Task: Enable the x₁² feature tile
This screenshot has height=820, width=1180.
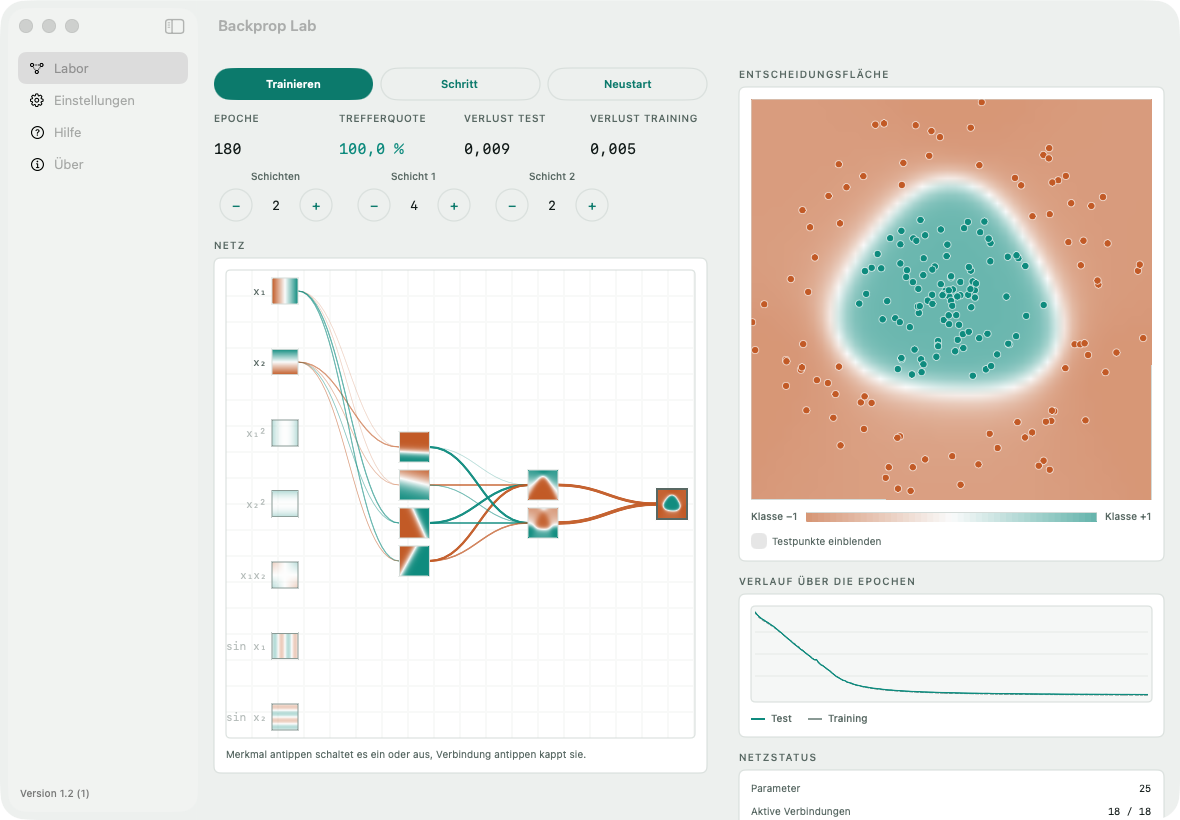Action: point(284,433)
